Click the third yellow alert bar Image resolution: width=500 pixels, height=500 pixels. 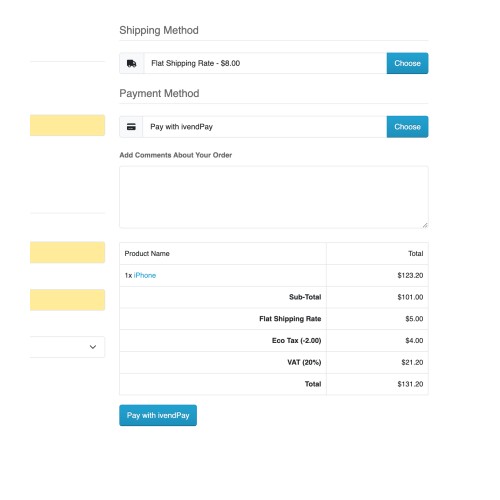(67, 300)
